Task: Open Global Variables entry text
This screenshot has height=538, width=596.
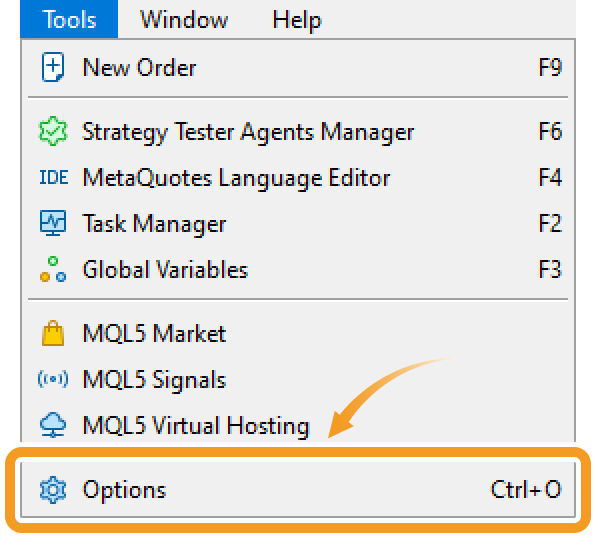Action: (165, 270)
